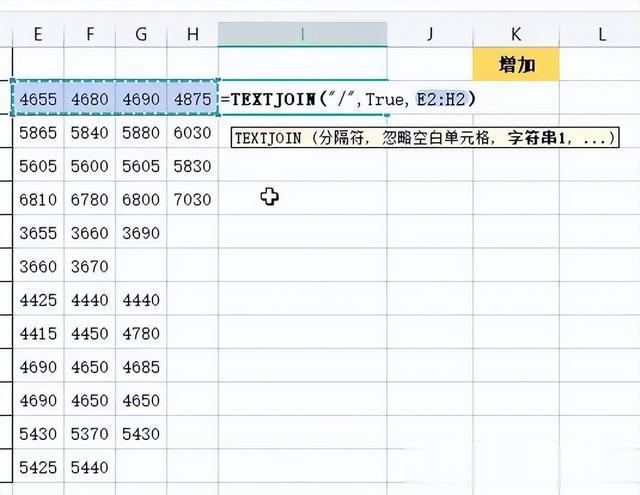Screen dimensions: 640x495
Task: Select the cell containing 6030
Action: 193,133
